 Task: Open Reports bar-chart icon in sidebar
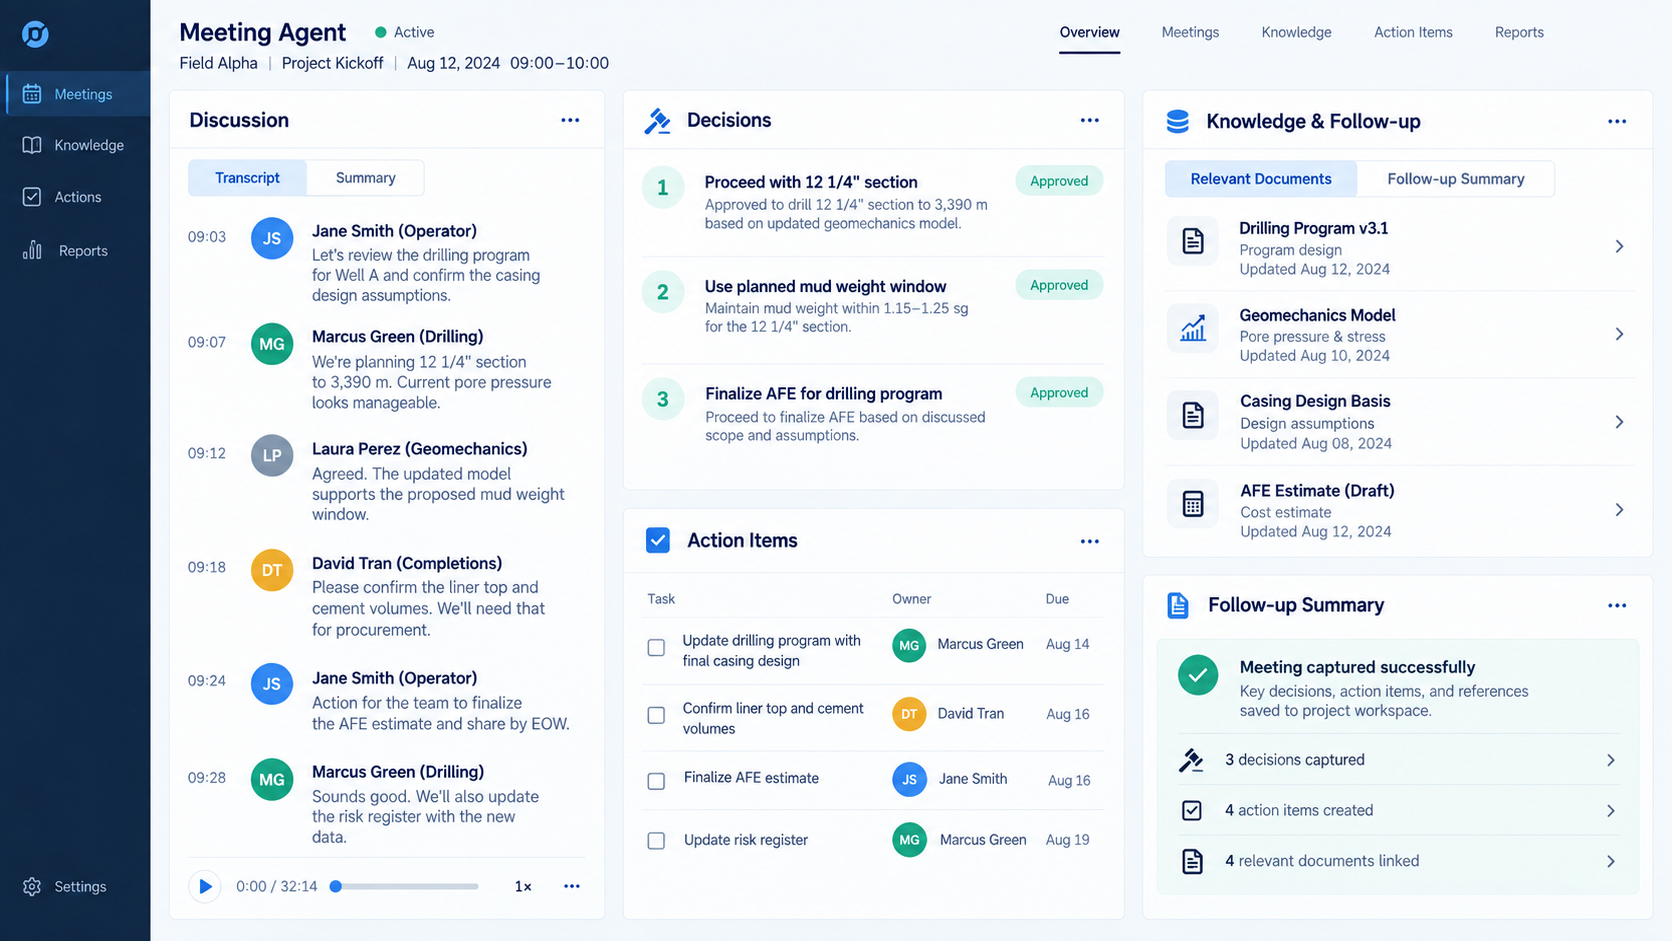32,250
